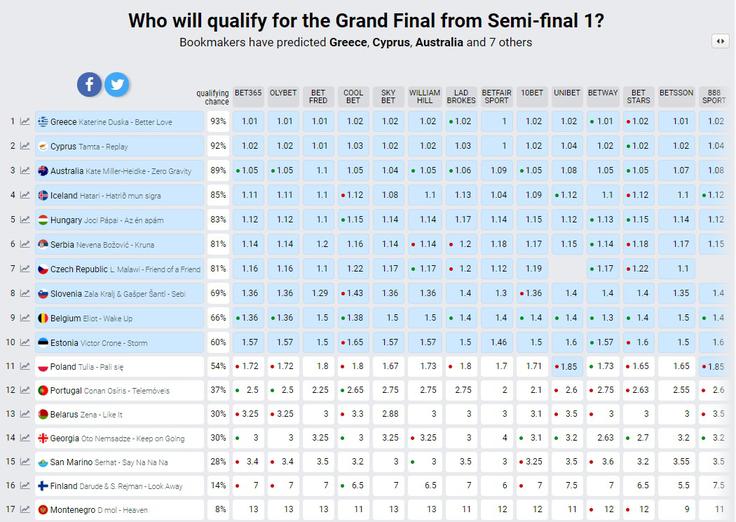Click Bet365's 1.05 odds for Australia
Viewport: 736px width, 522px height.
248,170
